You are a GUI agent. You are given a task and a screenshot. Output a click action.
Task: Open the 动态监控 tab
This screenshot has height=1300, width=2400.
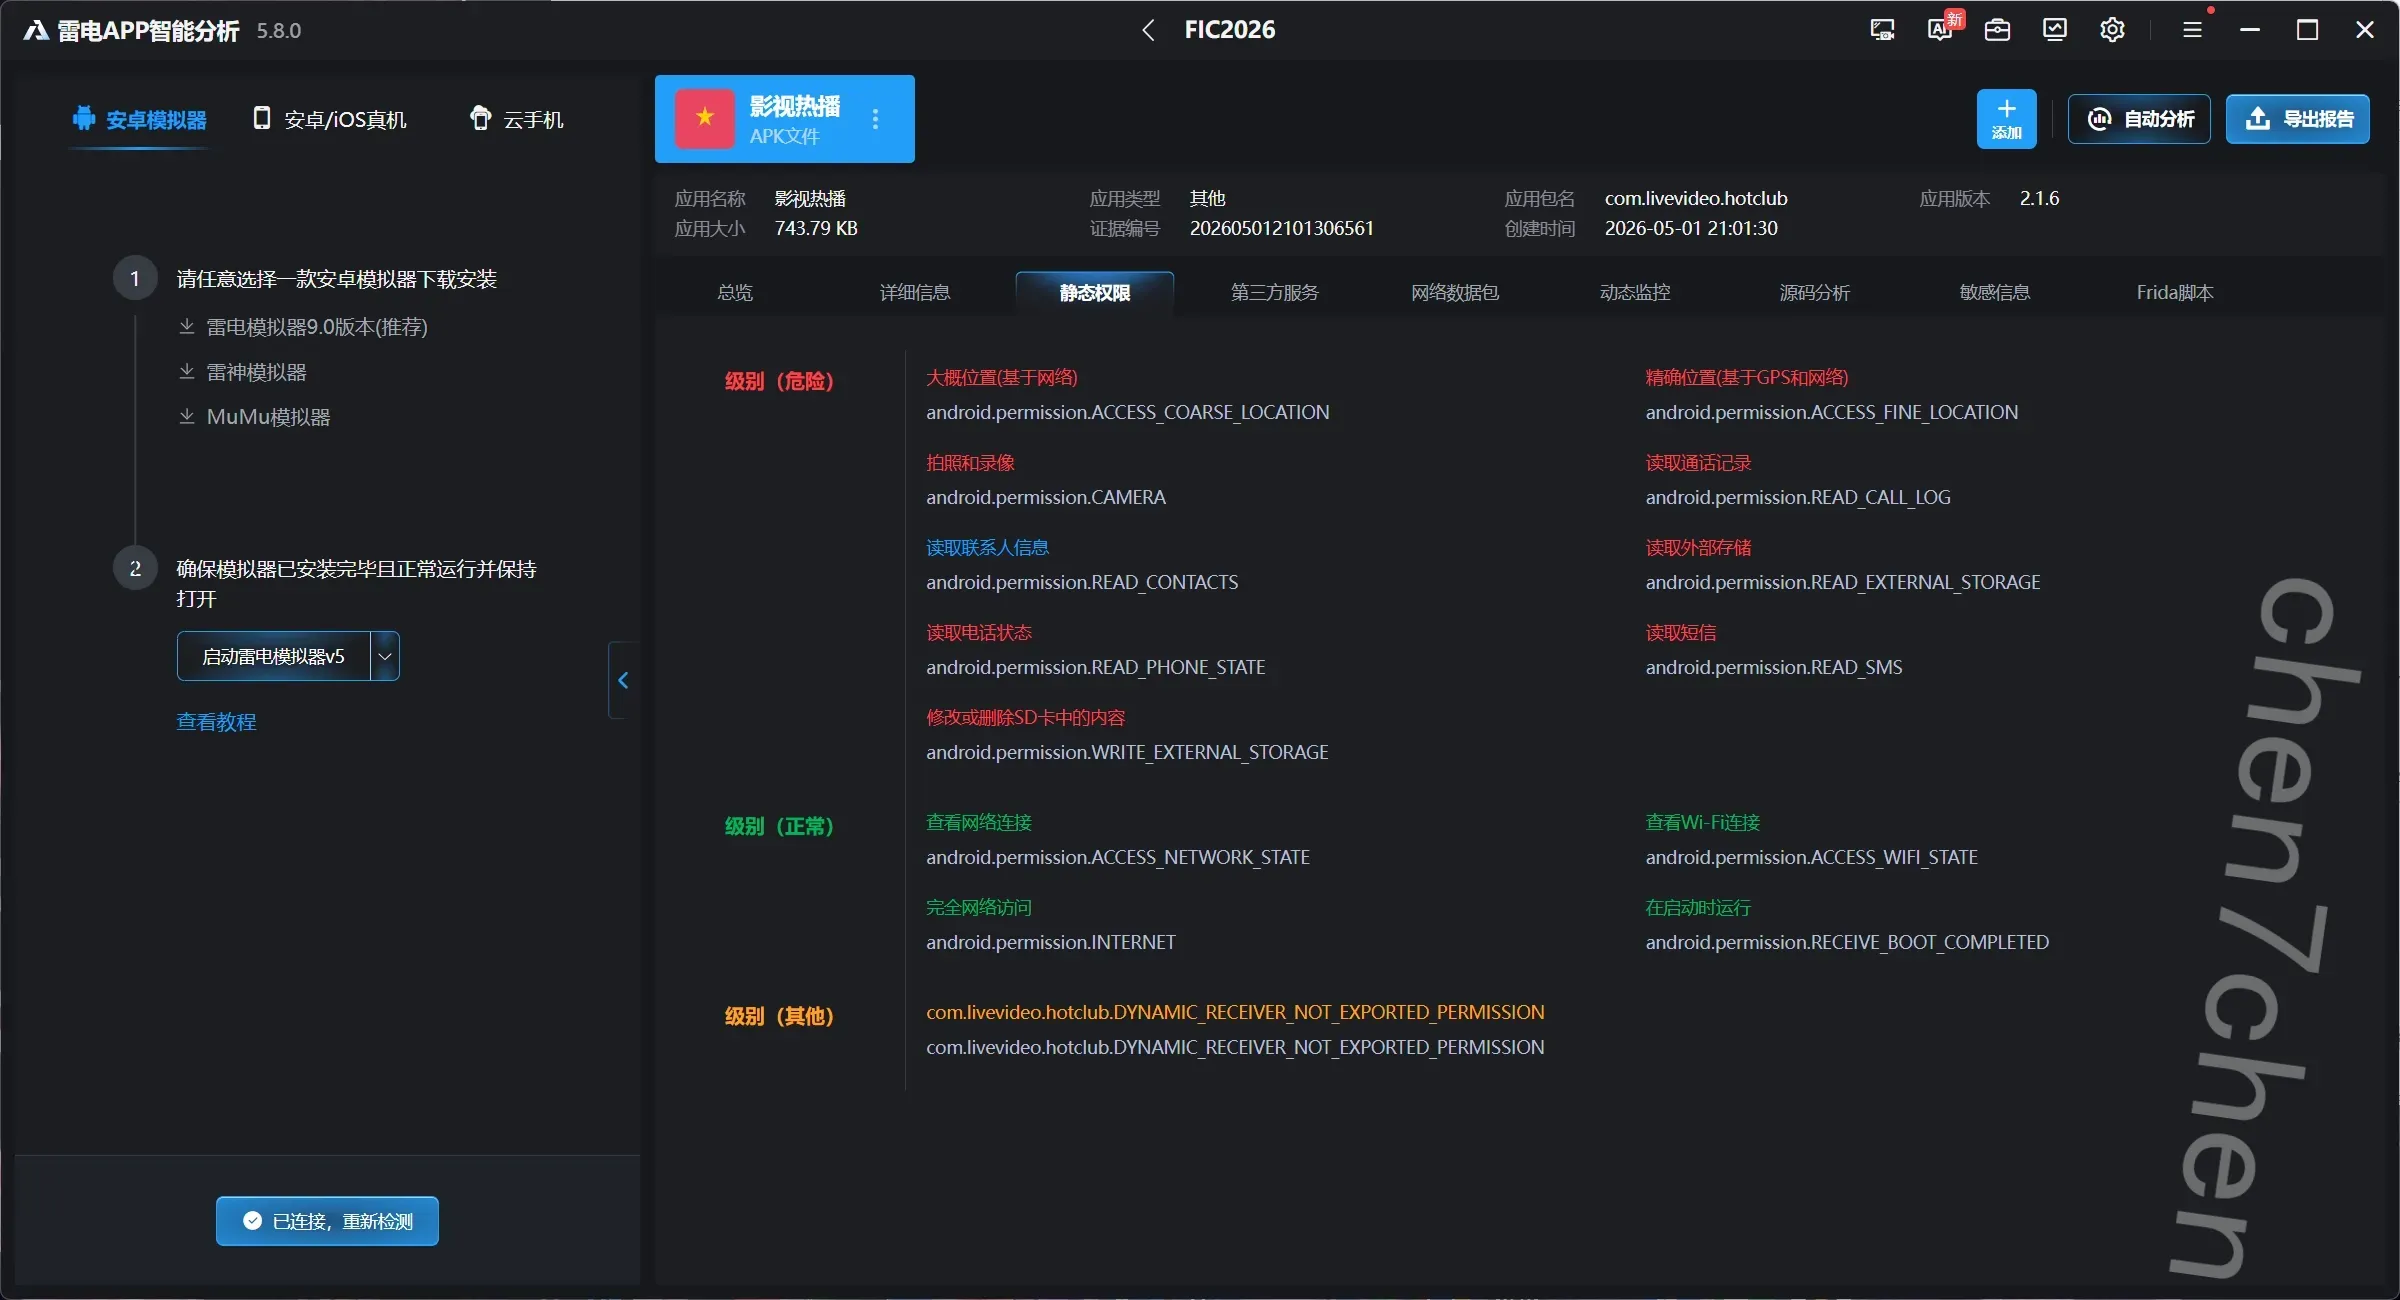(1635, 292)
